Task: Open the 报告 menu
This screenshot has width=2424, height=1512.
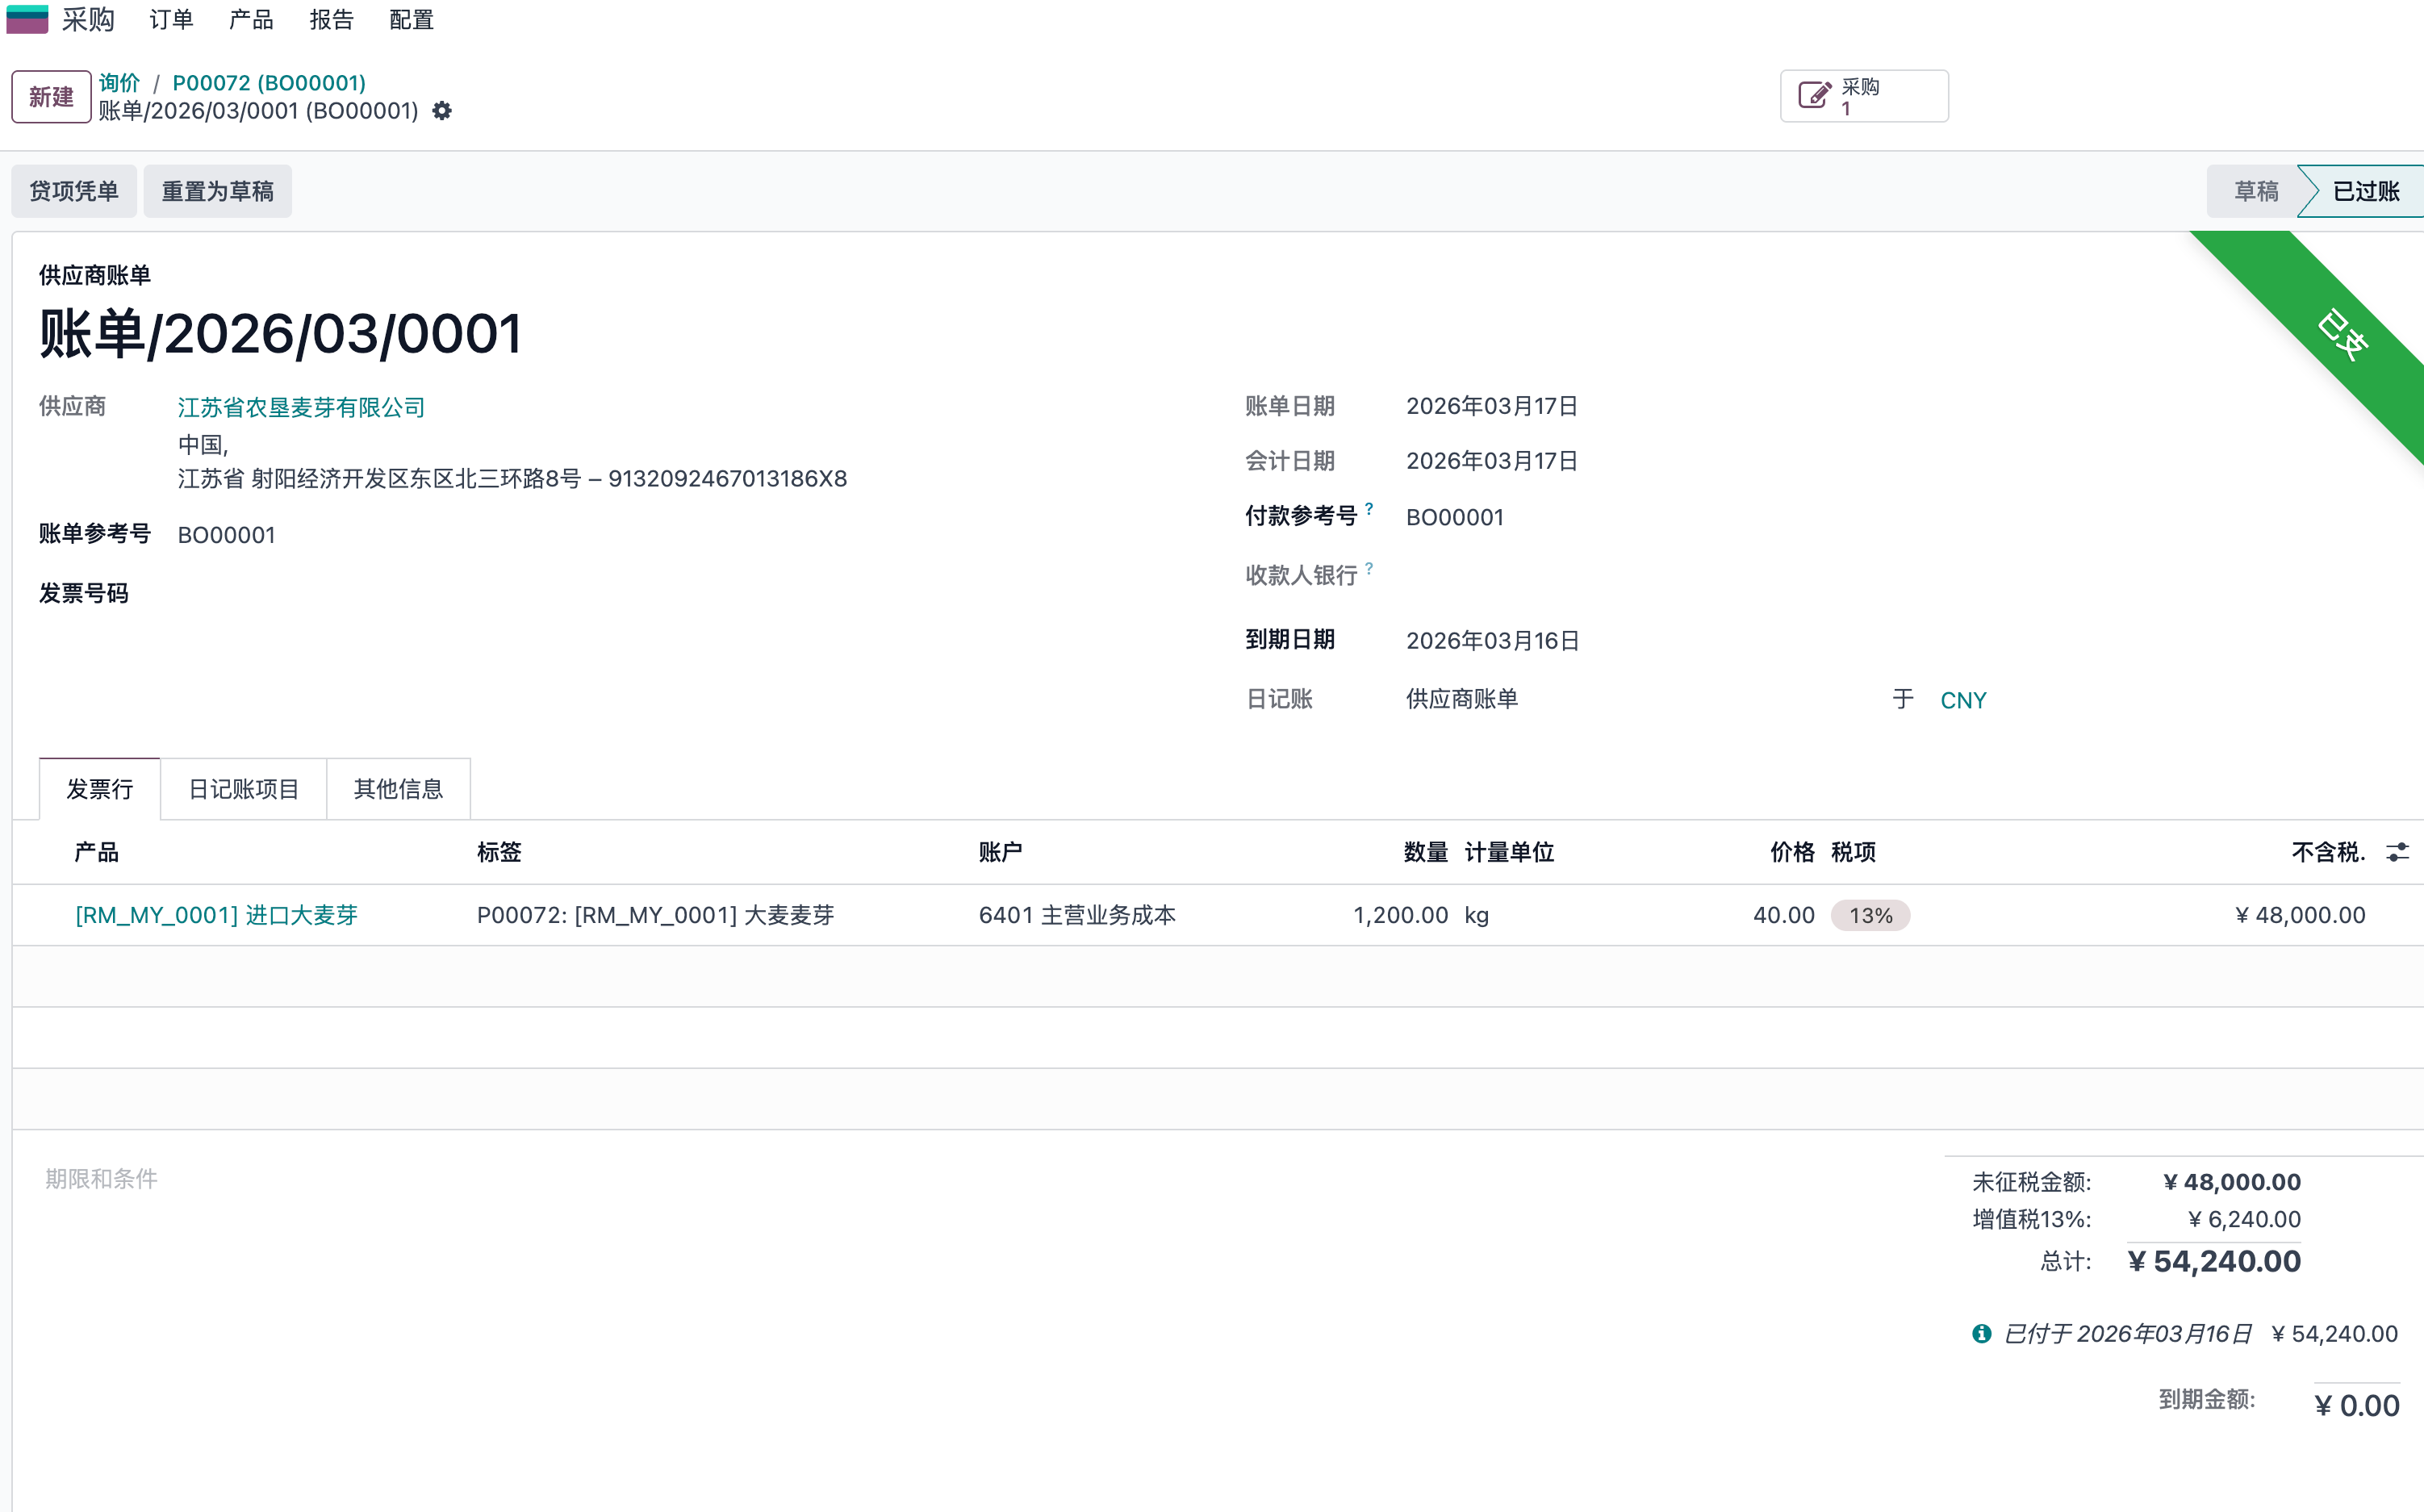Action: [x=331, y=19]
